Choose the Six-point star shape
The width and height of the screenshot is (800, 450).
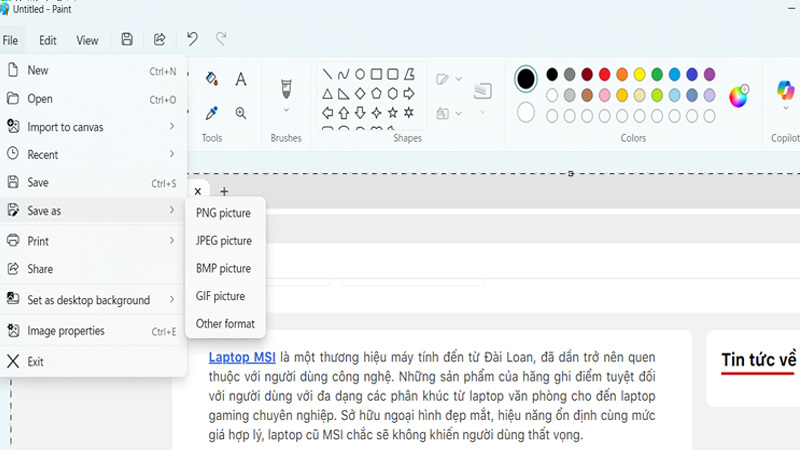409,113
